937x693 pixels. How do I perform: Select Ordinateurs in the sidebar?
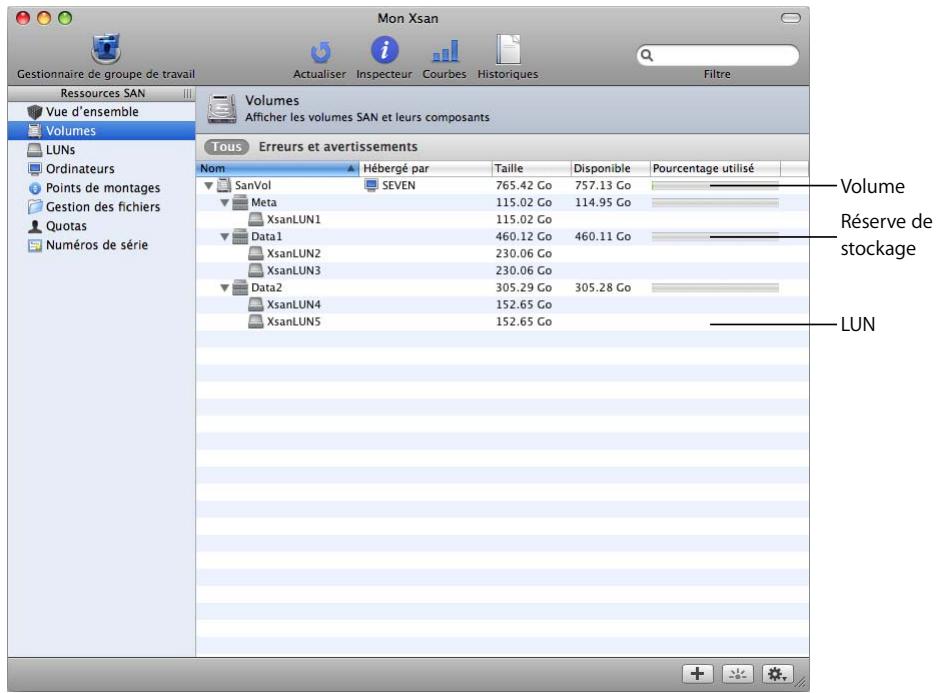coord(71,169)
